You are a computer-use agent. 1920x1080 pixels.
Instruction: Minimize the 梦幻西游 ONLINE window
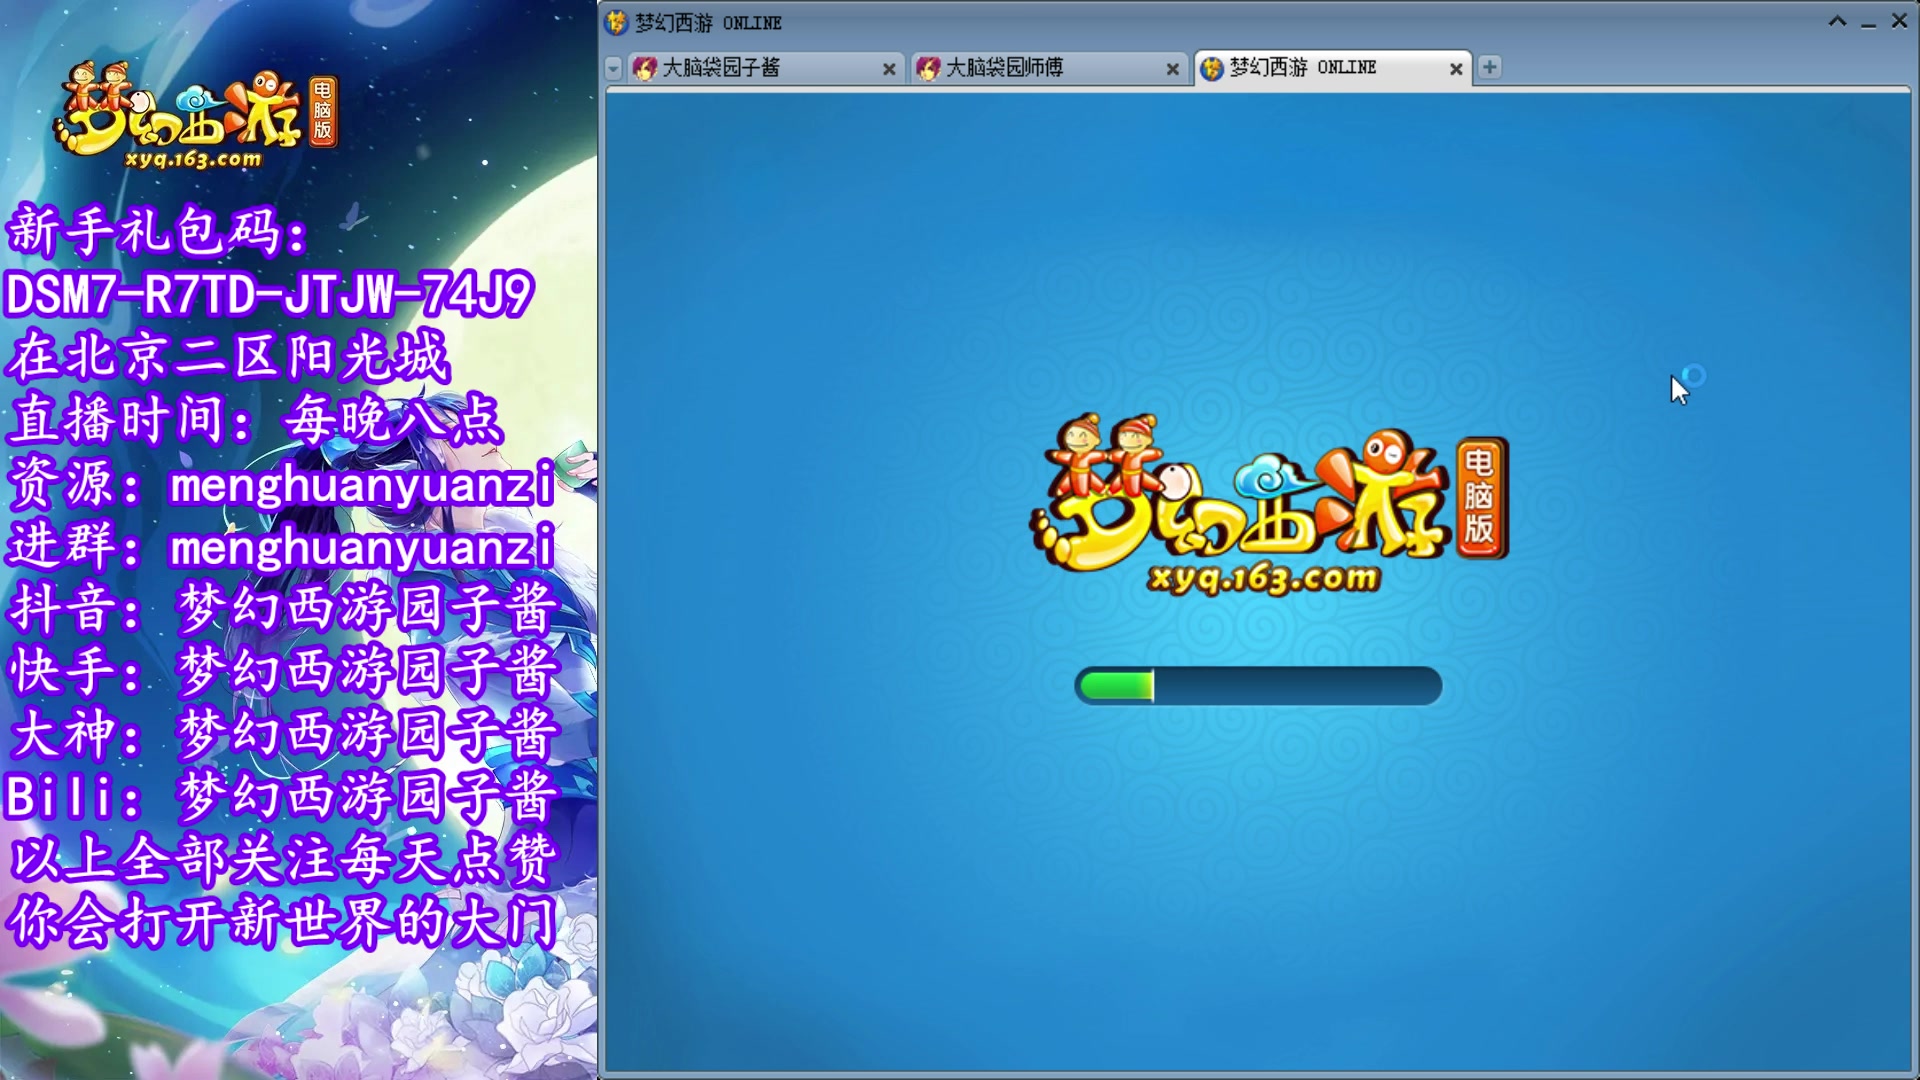(1868, 23)
